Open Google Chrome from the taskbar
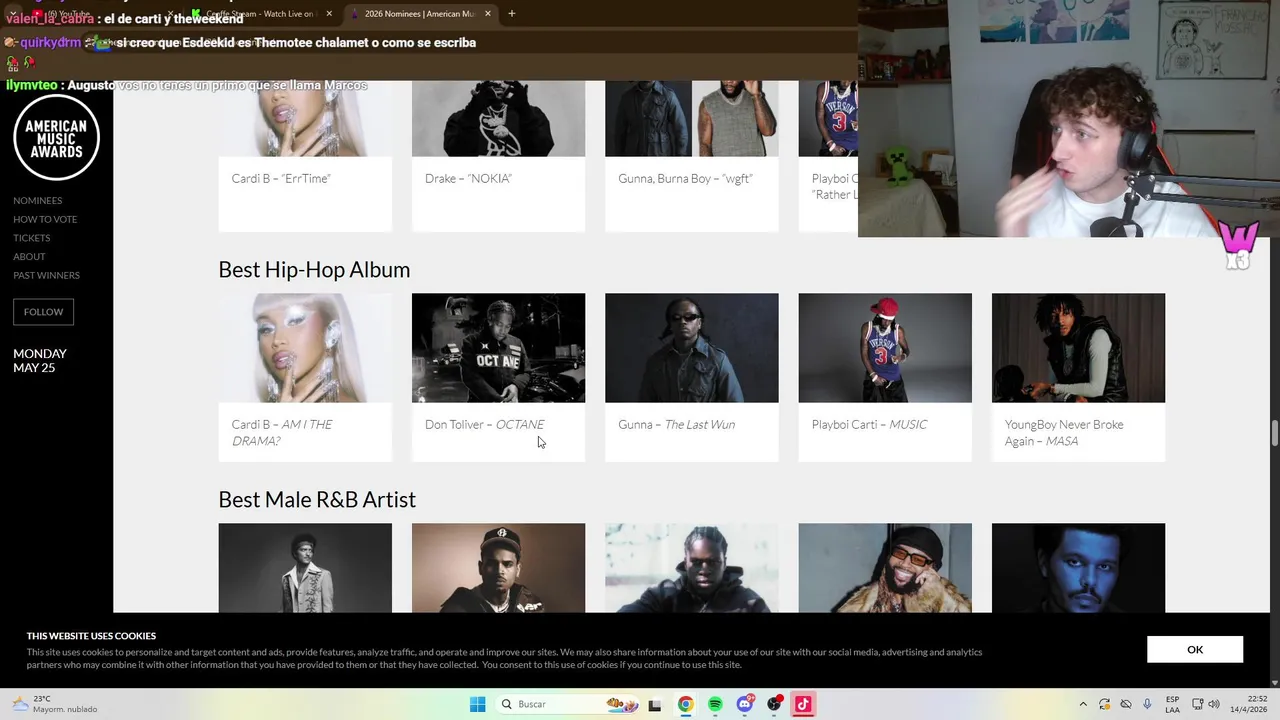Screen dimensions: 1280x720 pyautogui.click(x=685, y=704)
